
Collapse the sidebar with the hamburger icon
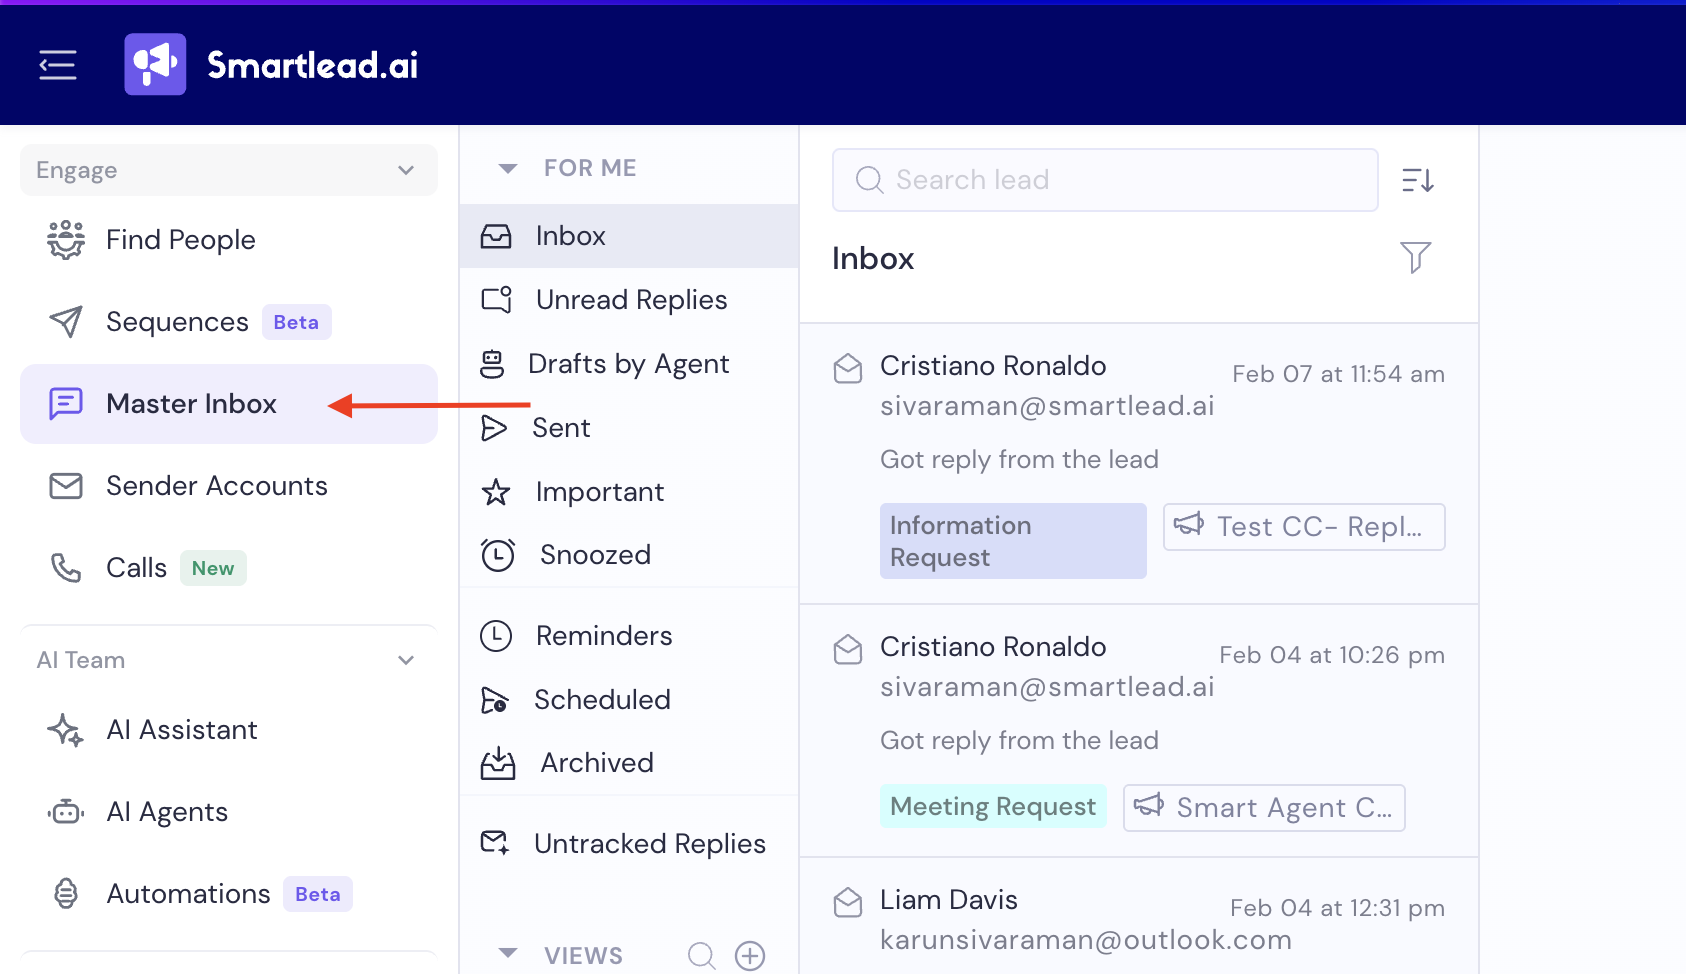58,65
